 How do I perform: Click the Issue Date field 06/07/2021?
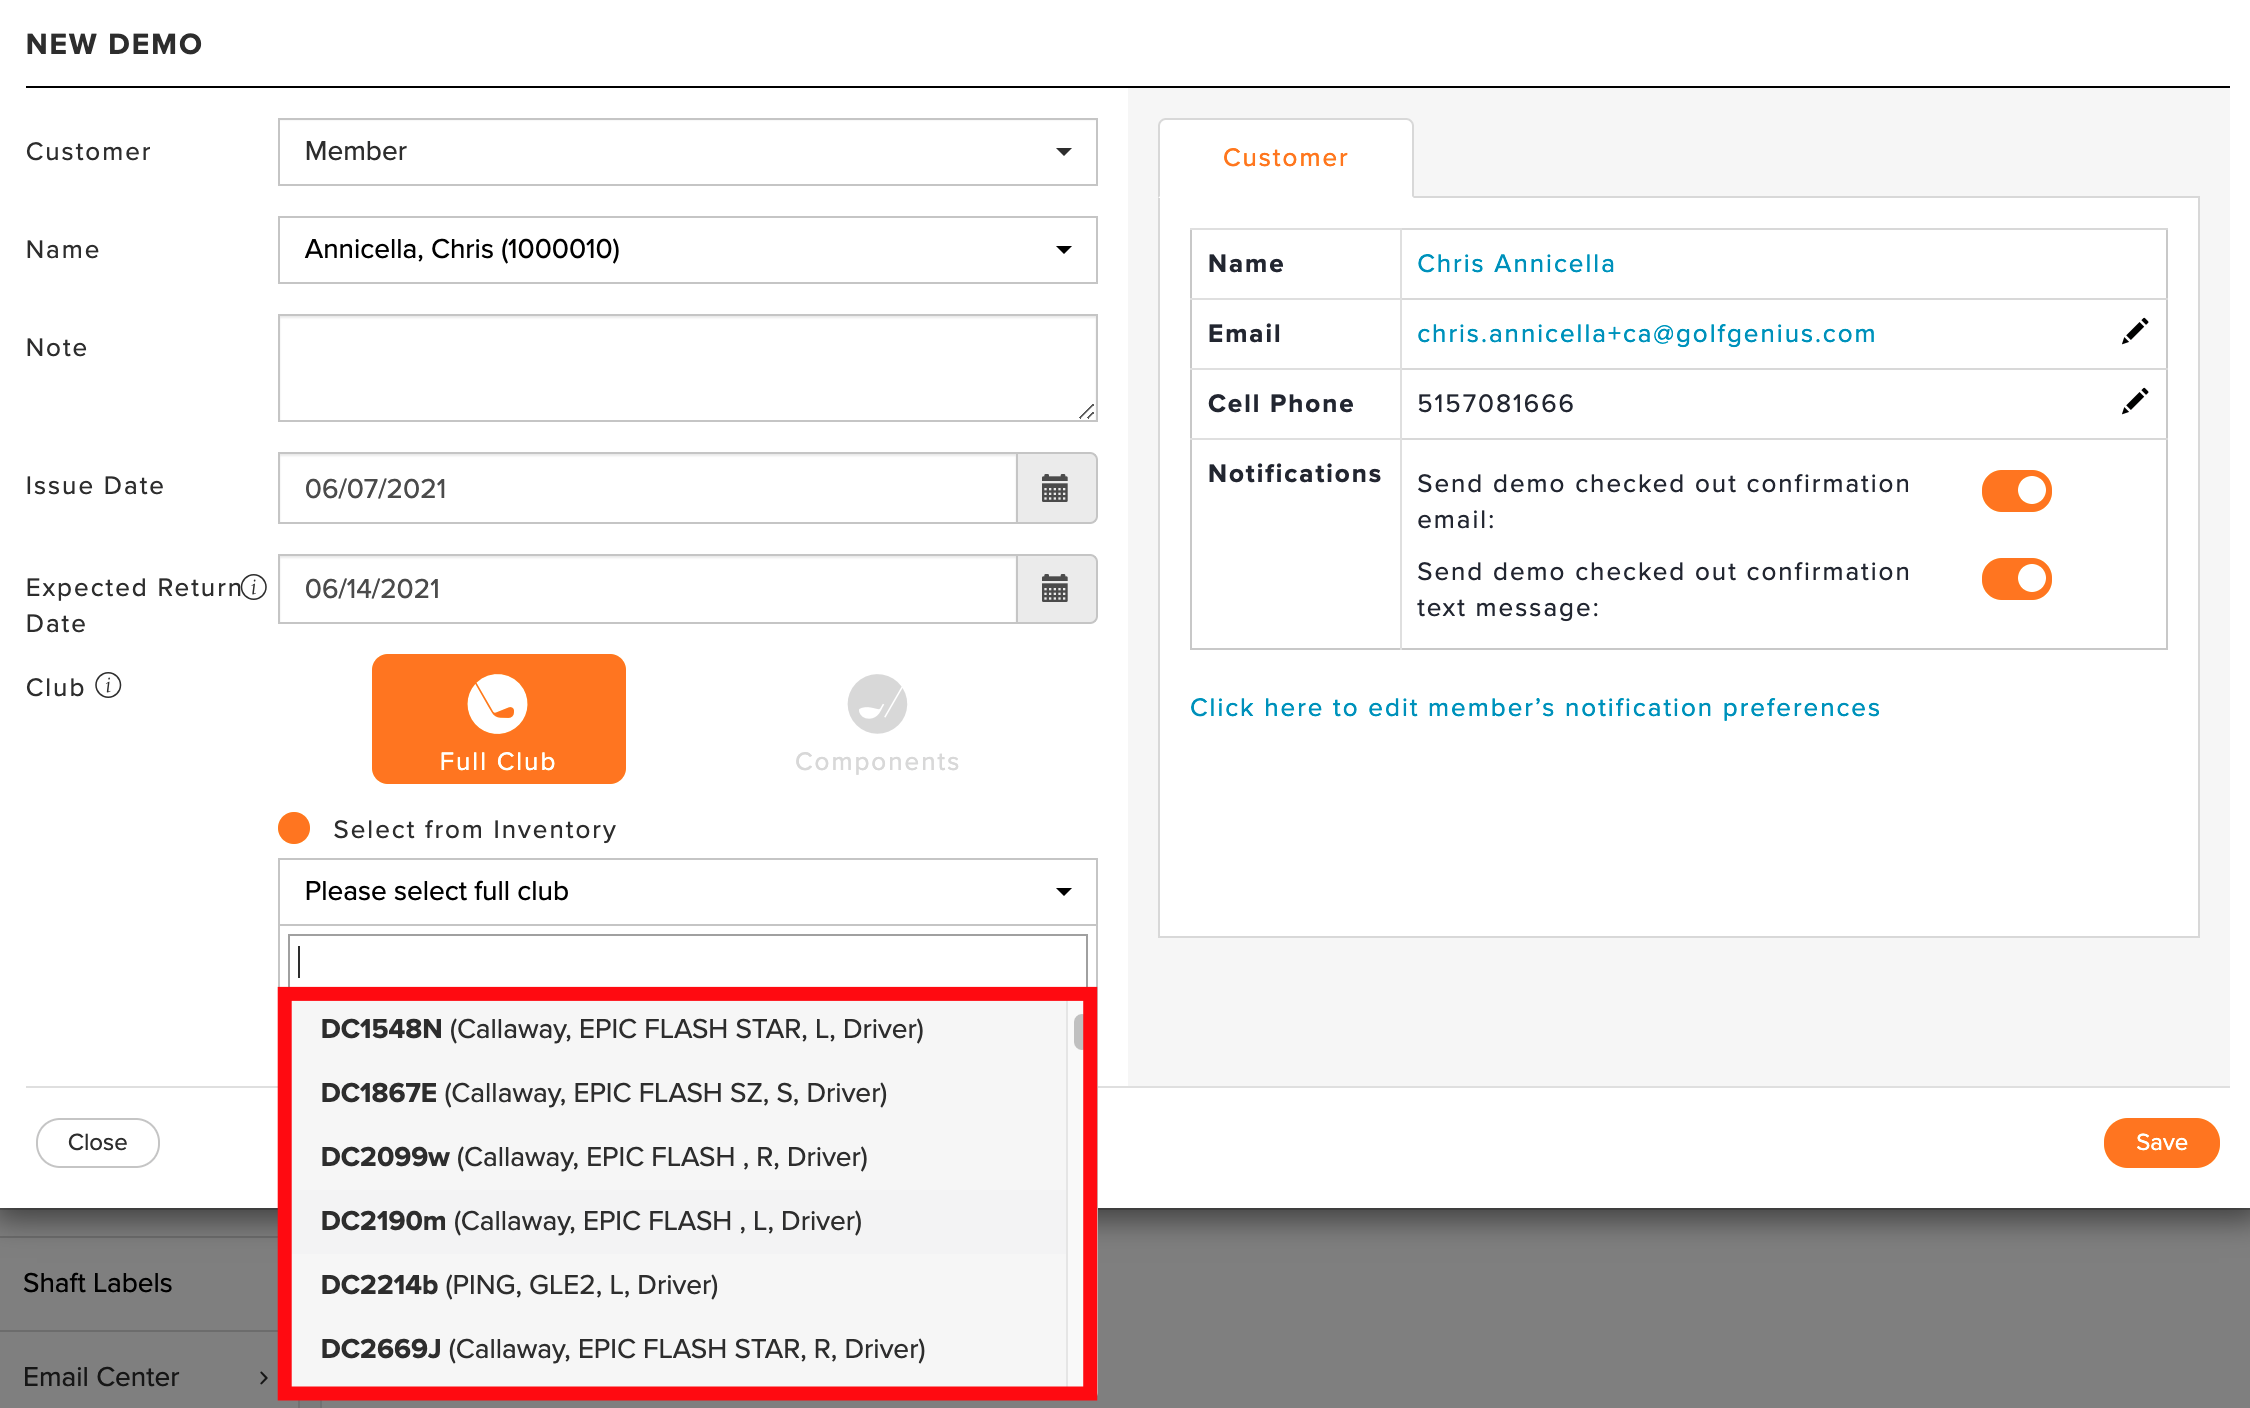pyautogui.click(x=648, y=488)
